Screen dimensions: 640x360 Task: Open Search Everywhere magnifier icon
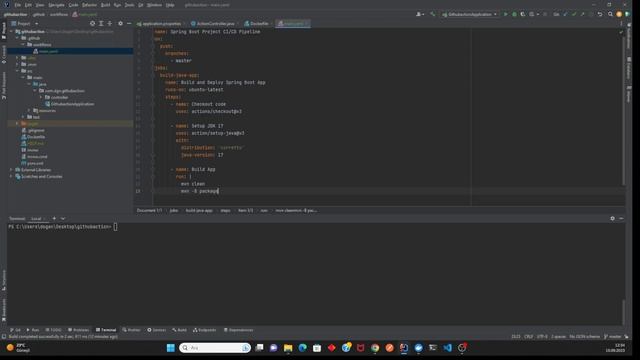[610, 14]
